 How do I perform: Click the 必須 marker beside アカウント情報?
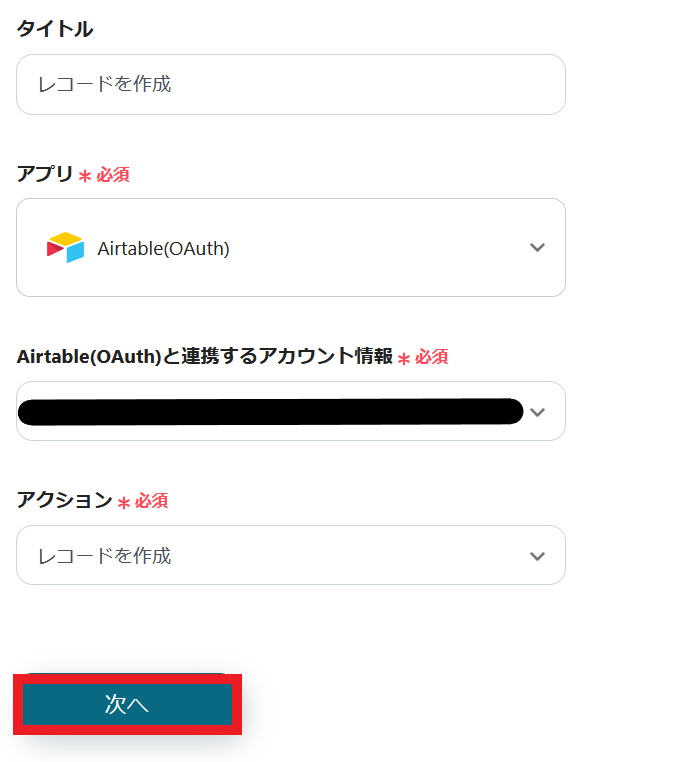432,357
